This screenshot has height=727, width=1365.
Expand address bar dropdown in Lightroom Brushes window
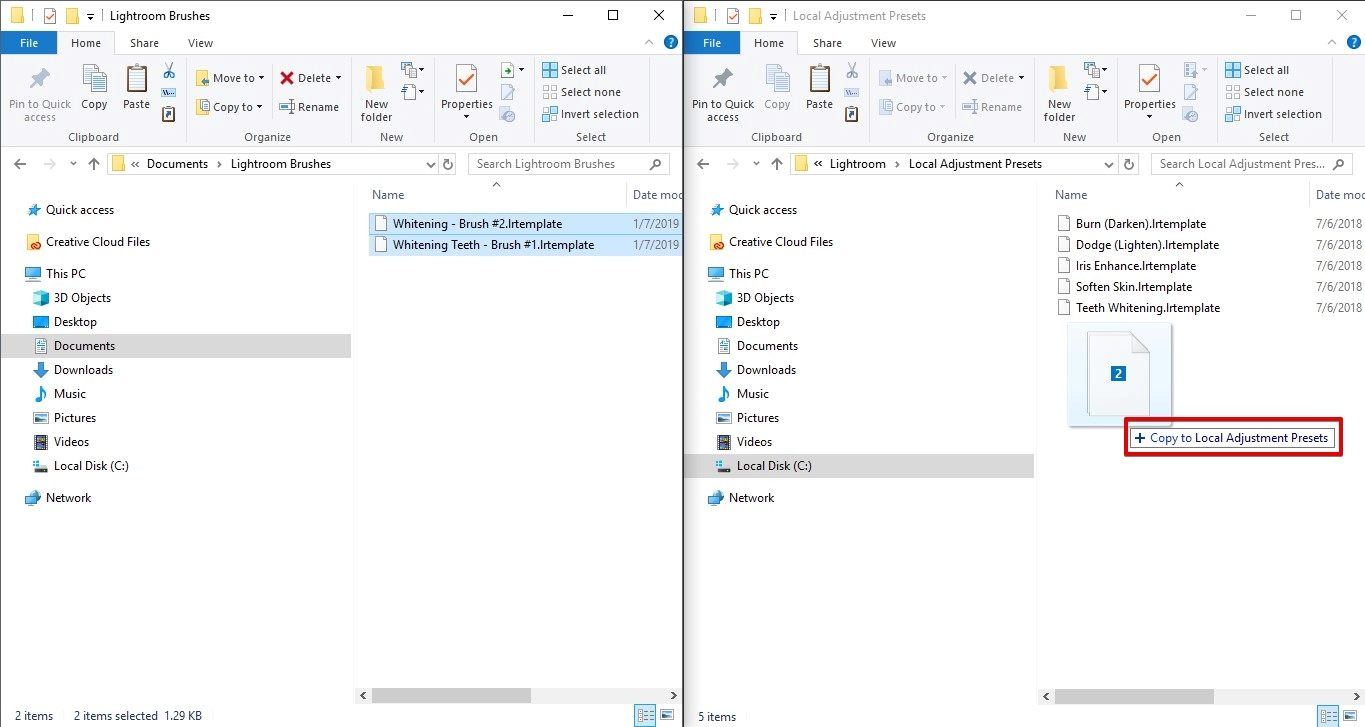click(431, 164)
